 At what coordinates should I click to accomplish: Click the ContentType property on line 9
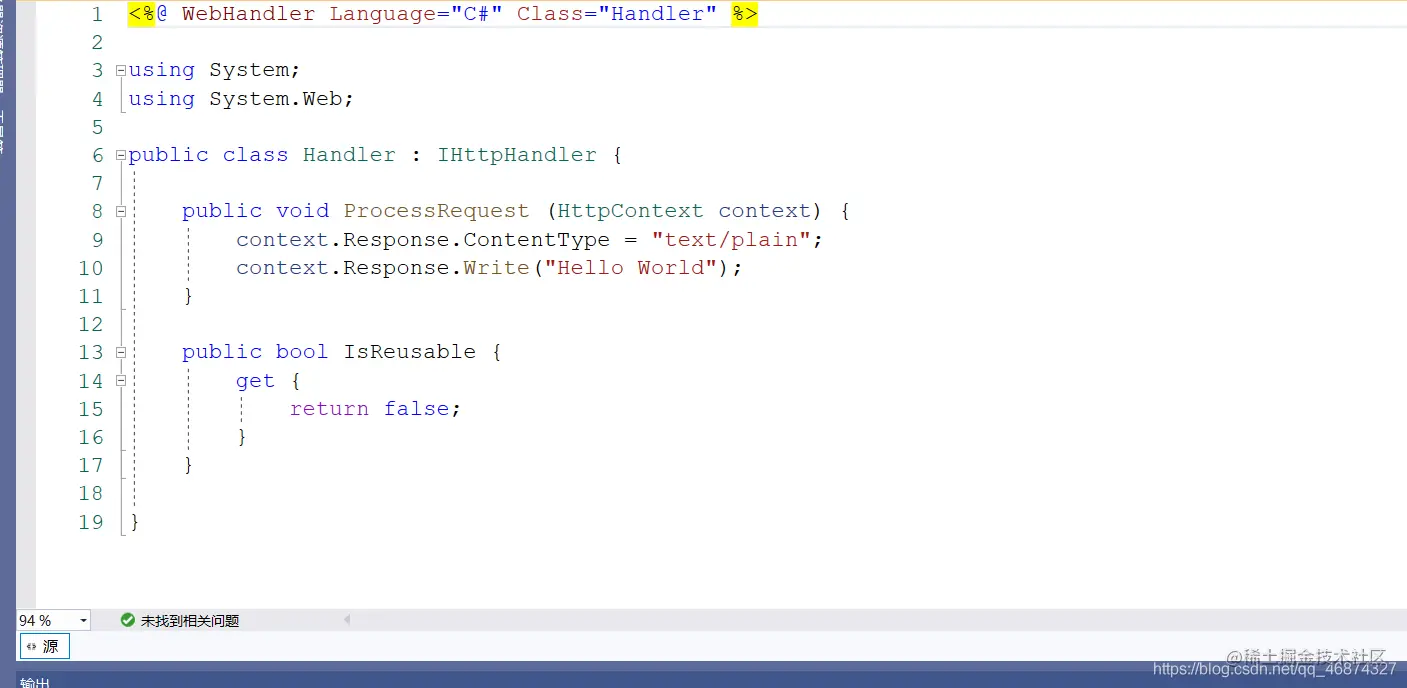536,240
